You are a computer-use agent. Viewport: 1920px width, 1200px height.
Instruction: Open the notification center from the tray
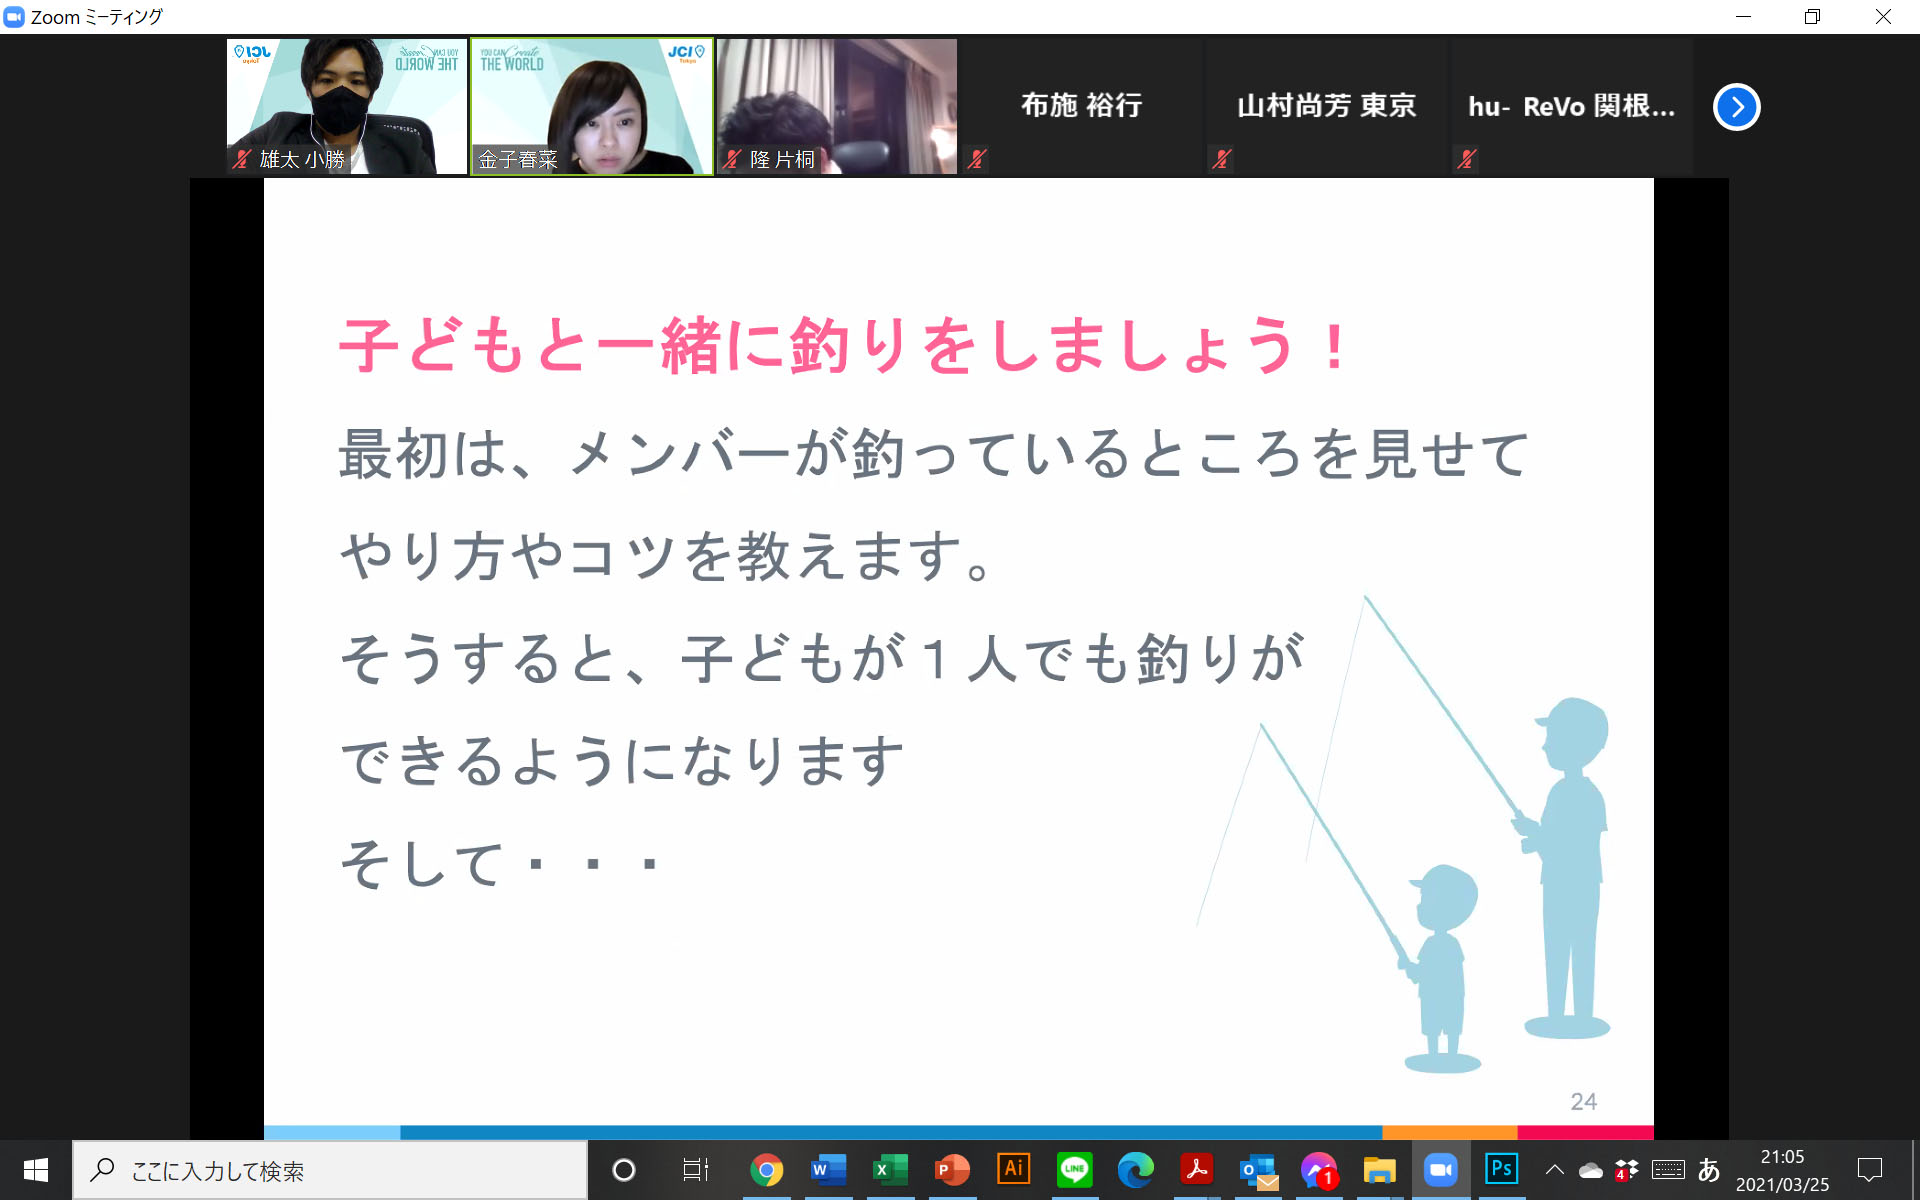pyautogui.click(x=1869, y=1169)
